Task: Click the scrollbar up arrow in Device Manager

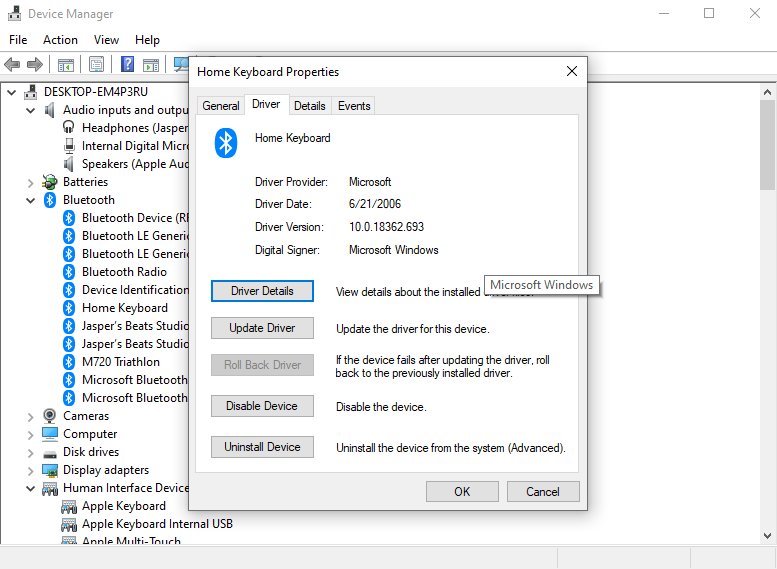Action: pyautogui.click(x=767, y=92)
